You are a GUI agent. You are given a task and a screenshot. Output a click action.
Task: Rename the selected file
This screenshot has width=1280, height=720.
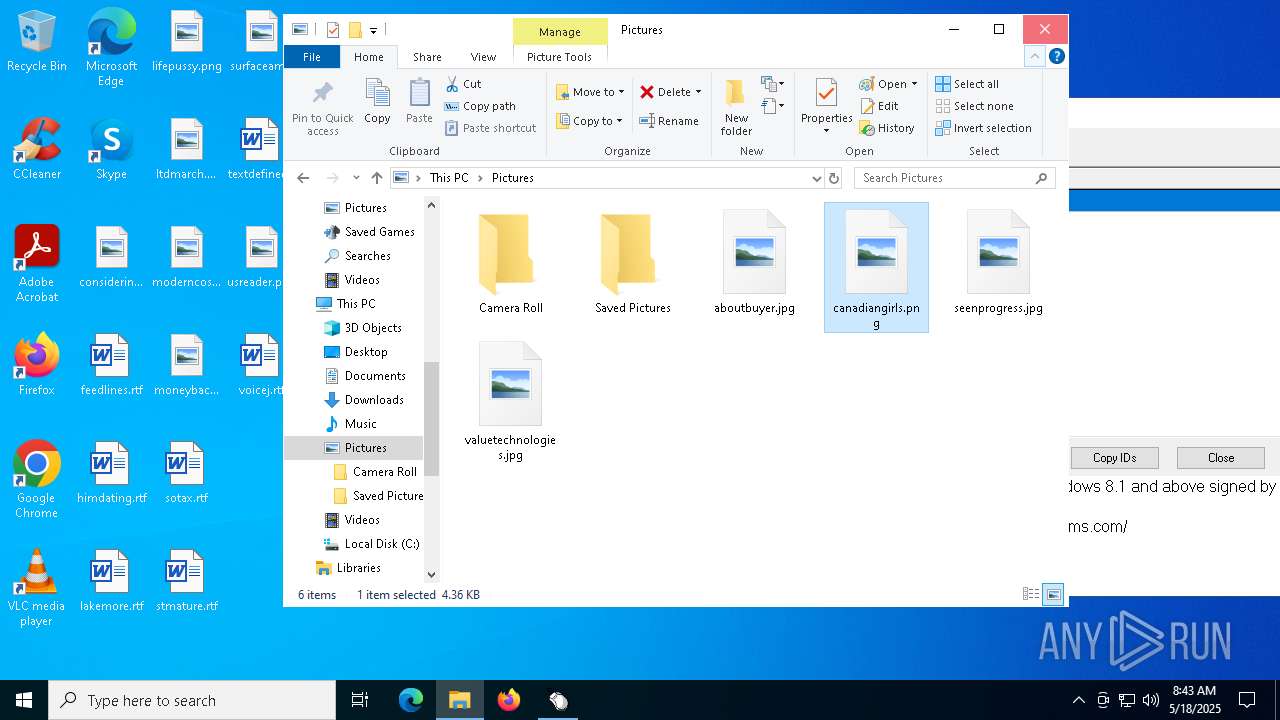(x=669, y=121)
